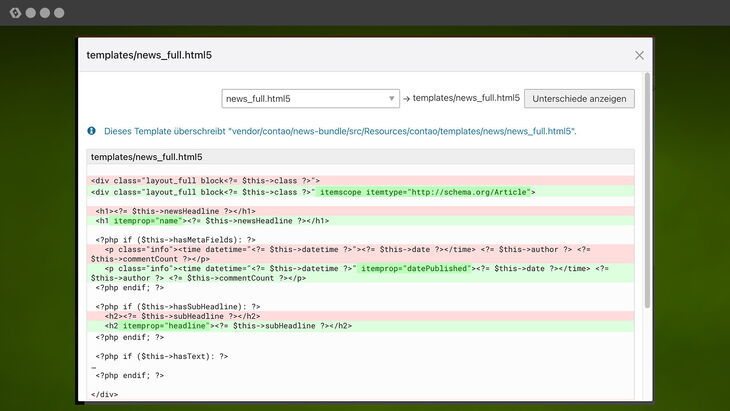This screenshot has height=411, width=730.
Task: Click the first gray circle window button
Action: [x=30, y=13]
